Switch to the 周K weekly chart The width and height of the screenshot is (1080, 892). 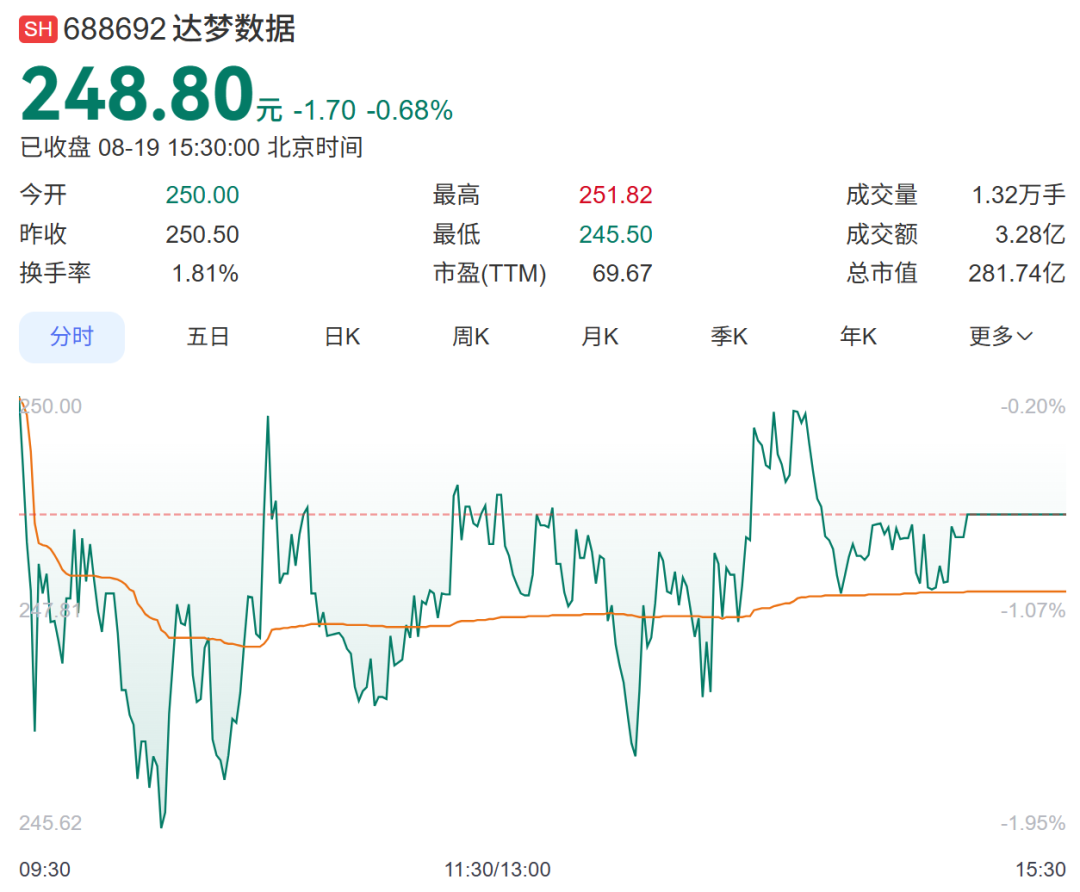[471, 337]
